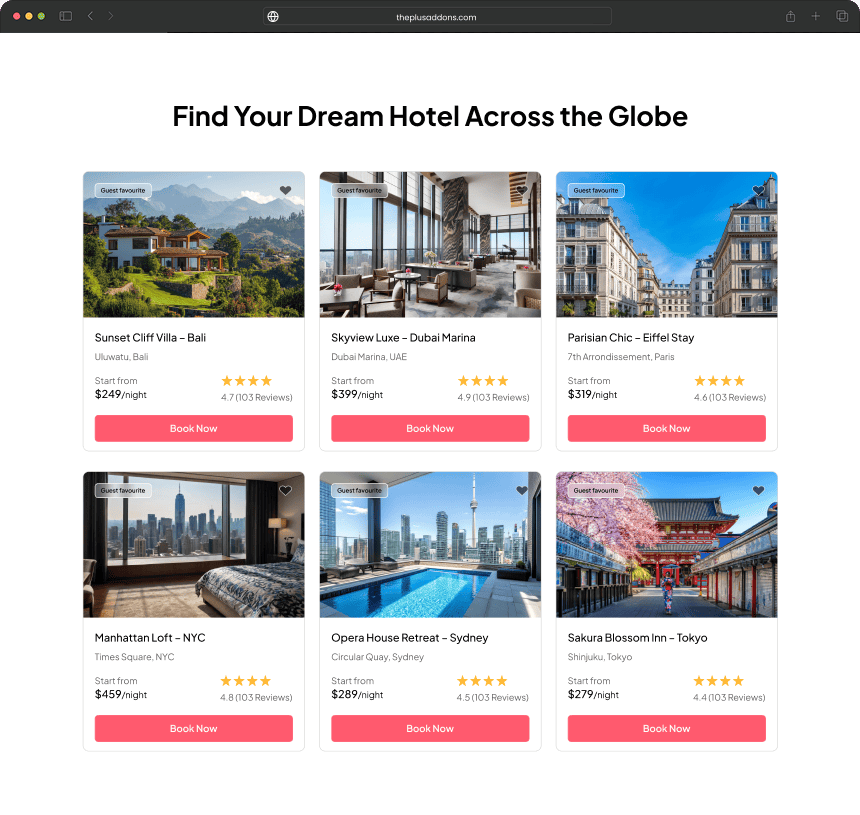The height and width of the screenshot is (815, 860).
Task: Click the globe icon in address bar
Action: tap(273, 16)
